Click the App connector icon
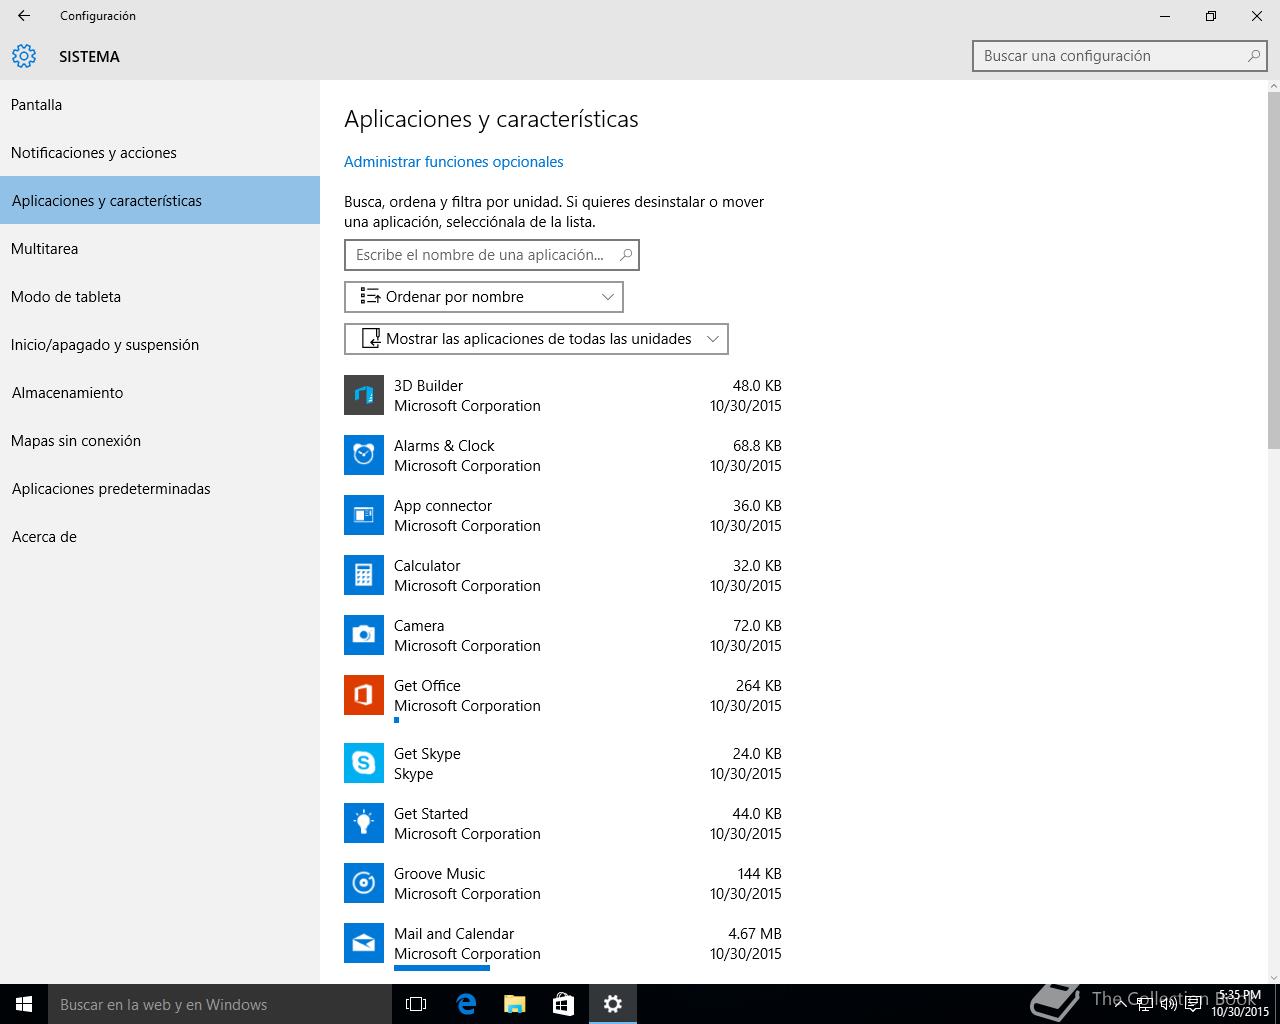Screen dimensions: 1280x1024 (x=364, y=515)
